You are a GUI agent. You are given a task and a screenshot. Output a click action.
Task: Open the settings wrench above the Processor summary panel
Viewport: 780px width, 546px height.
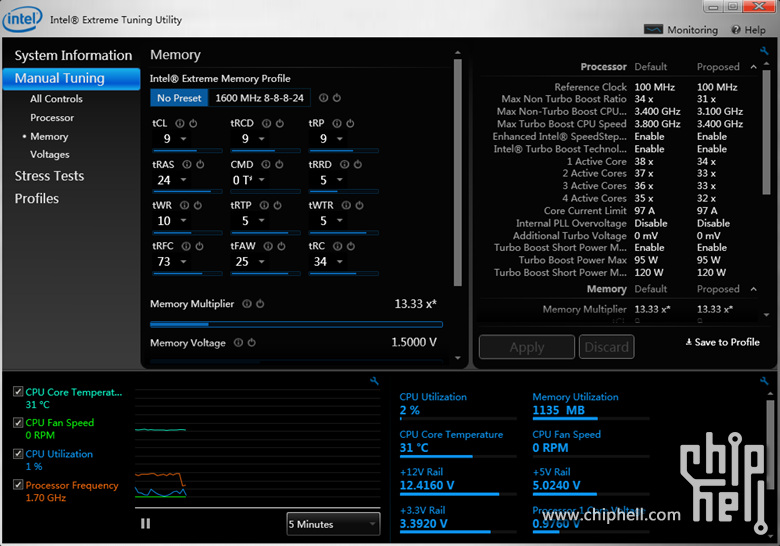(764, 51)
